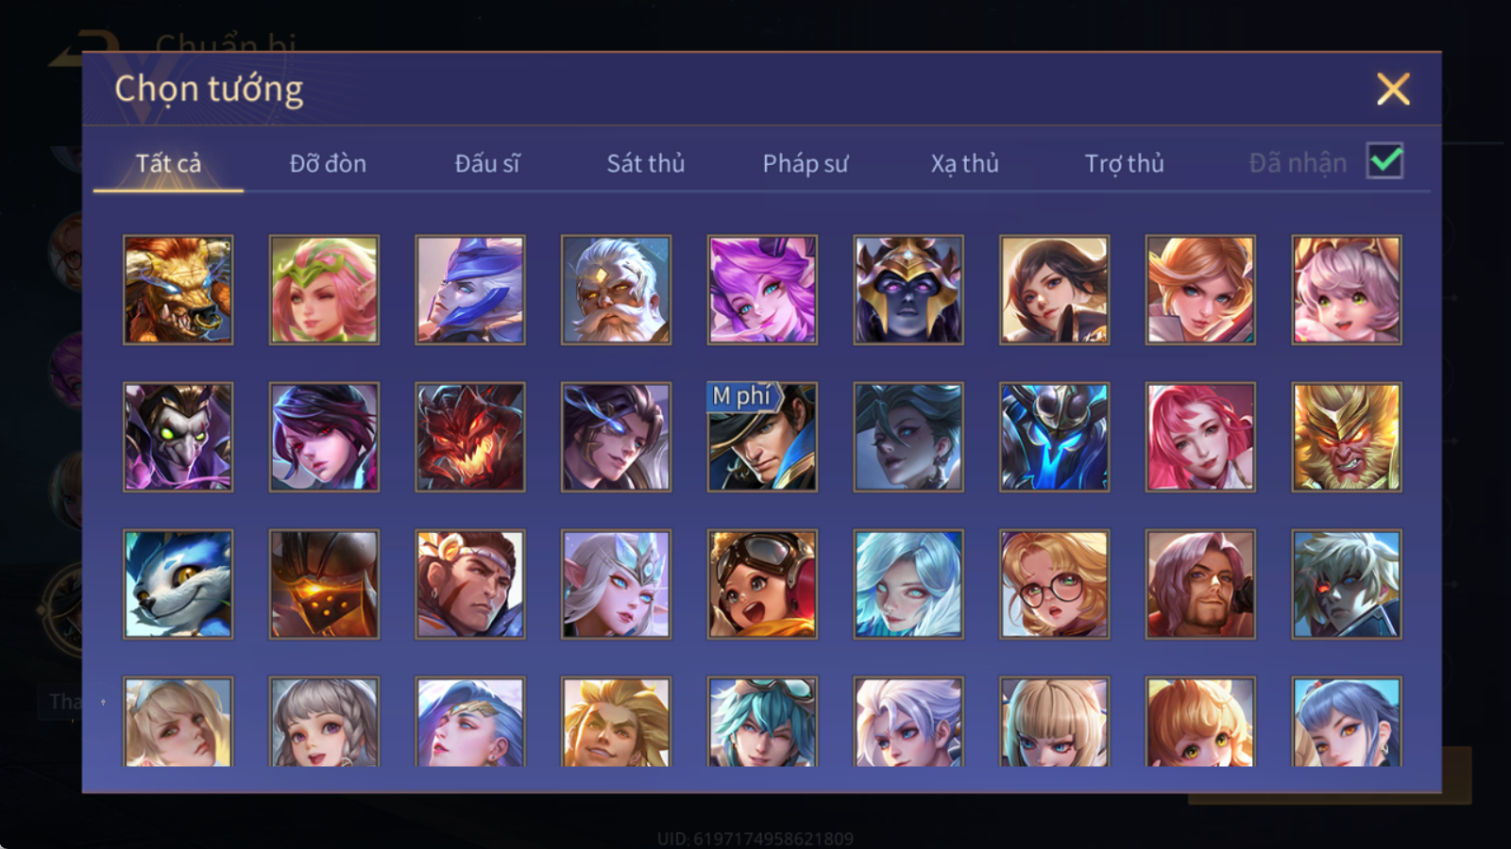
Task: Select the golden bull hero portrait
Action: point(178,290)
